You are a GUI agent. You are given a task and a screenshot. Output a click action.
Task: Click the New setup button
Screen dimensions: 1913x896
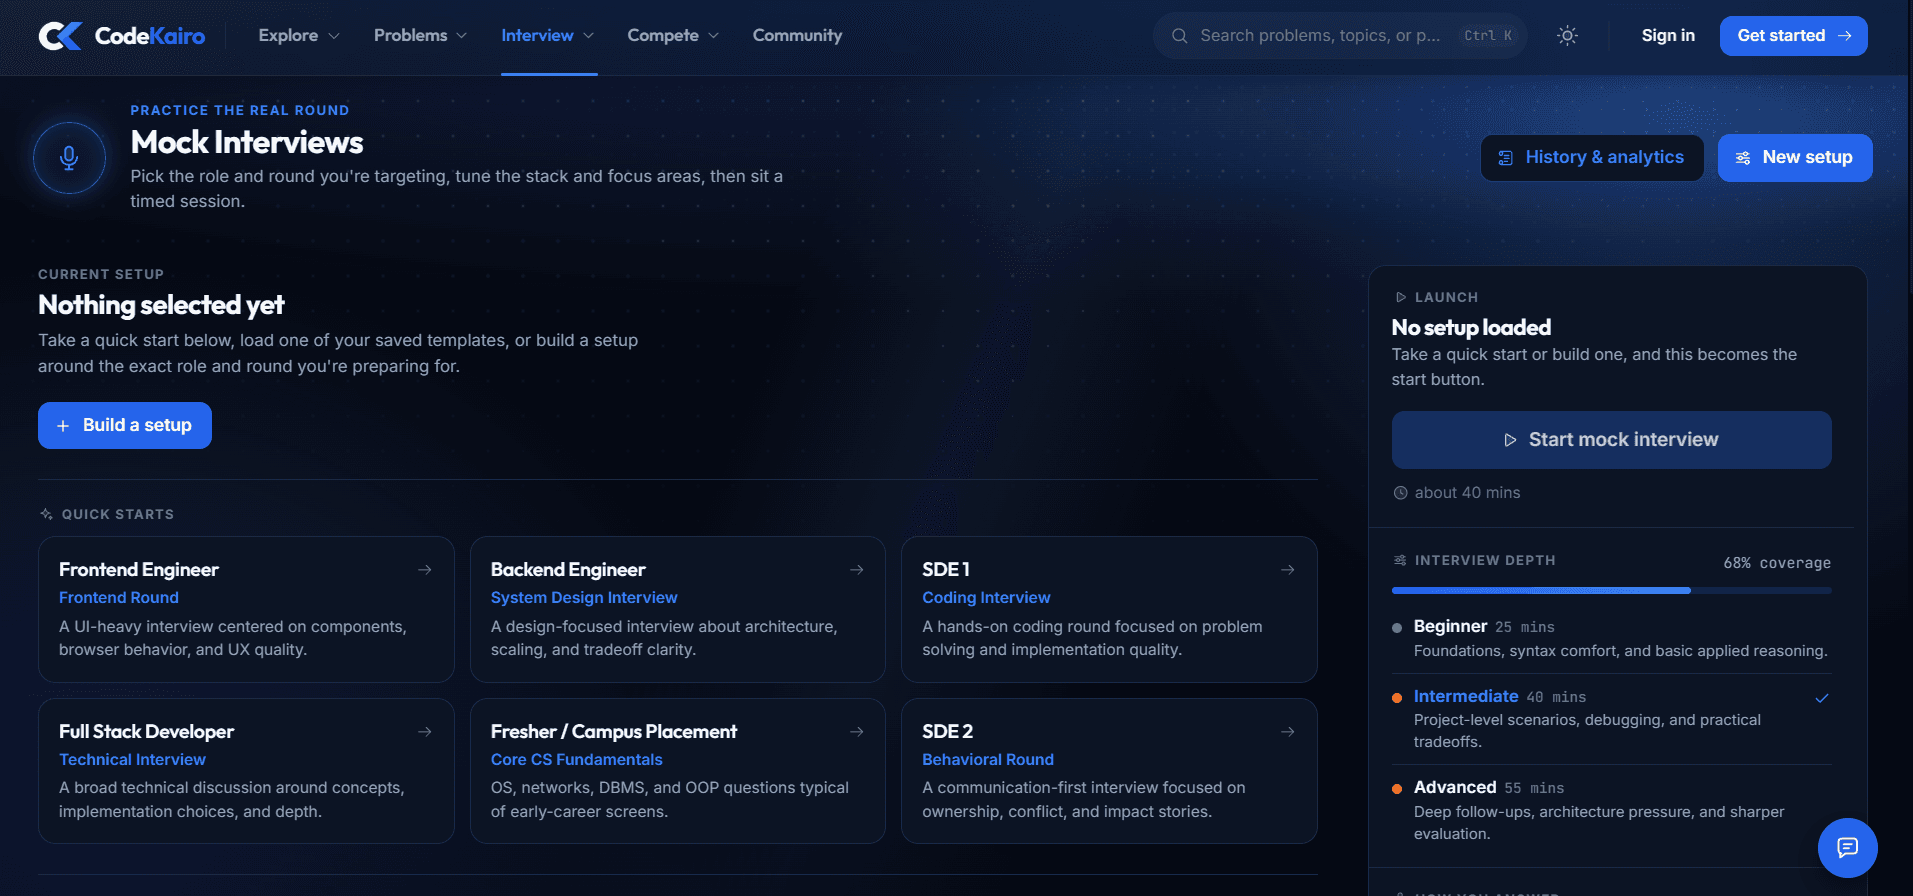pyautogui.click(x=1795, y=158)
